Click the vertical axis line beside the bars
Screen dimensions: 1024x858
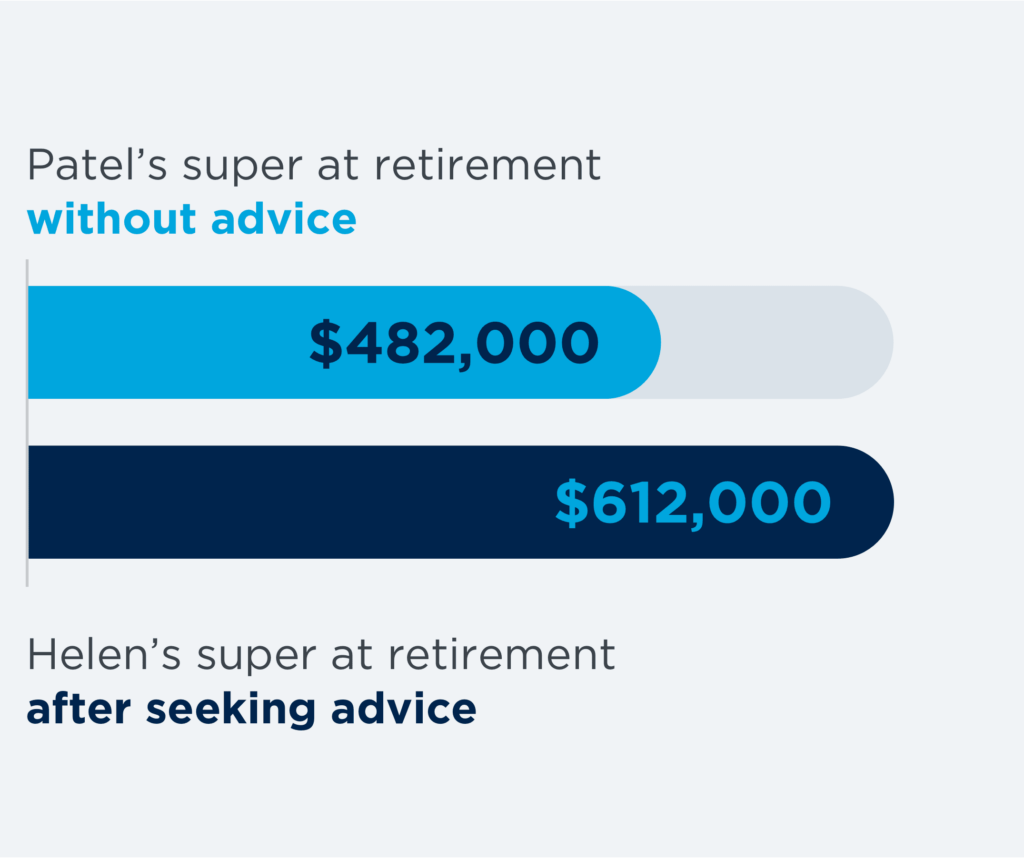click(27, 422)
